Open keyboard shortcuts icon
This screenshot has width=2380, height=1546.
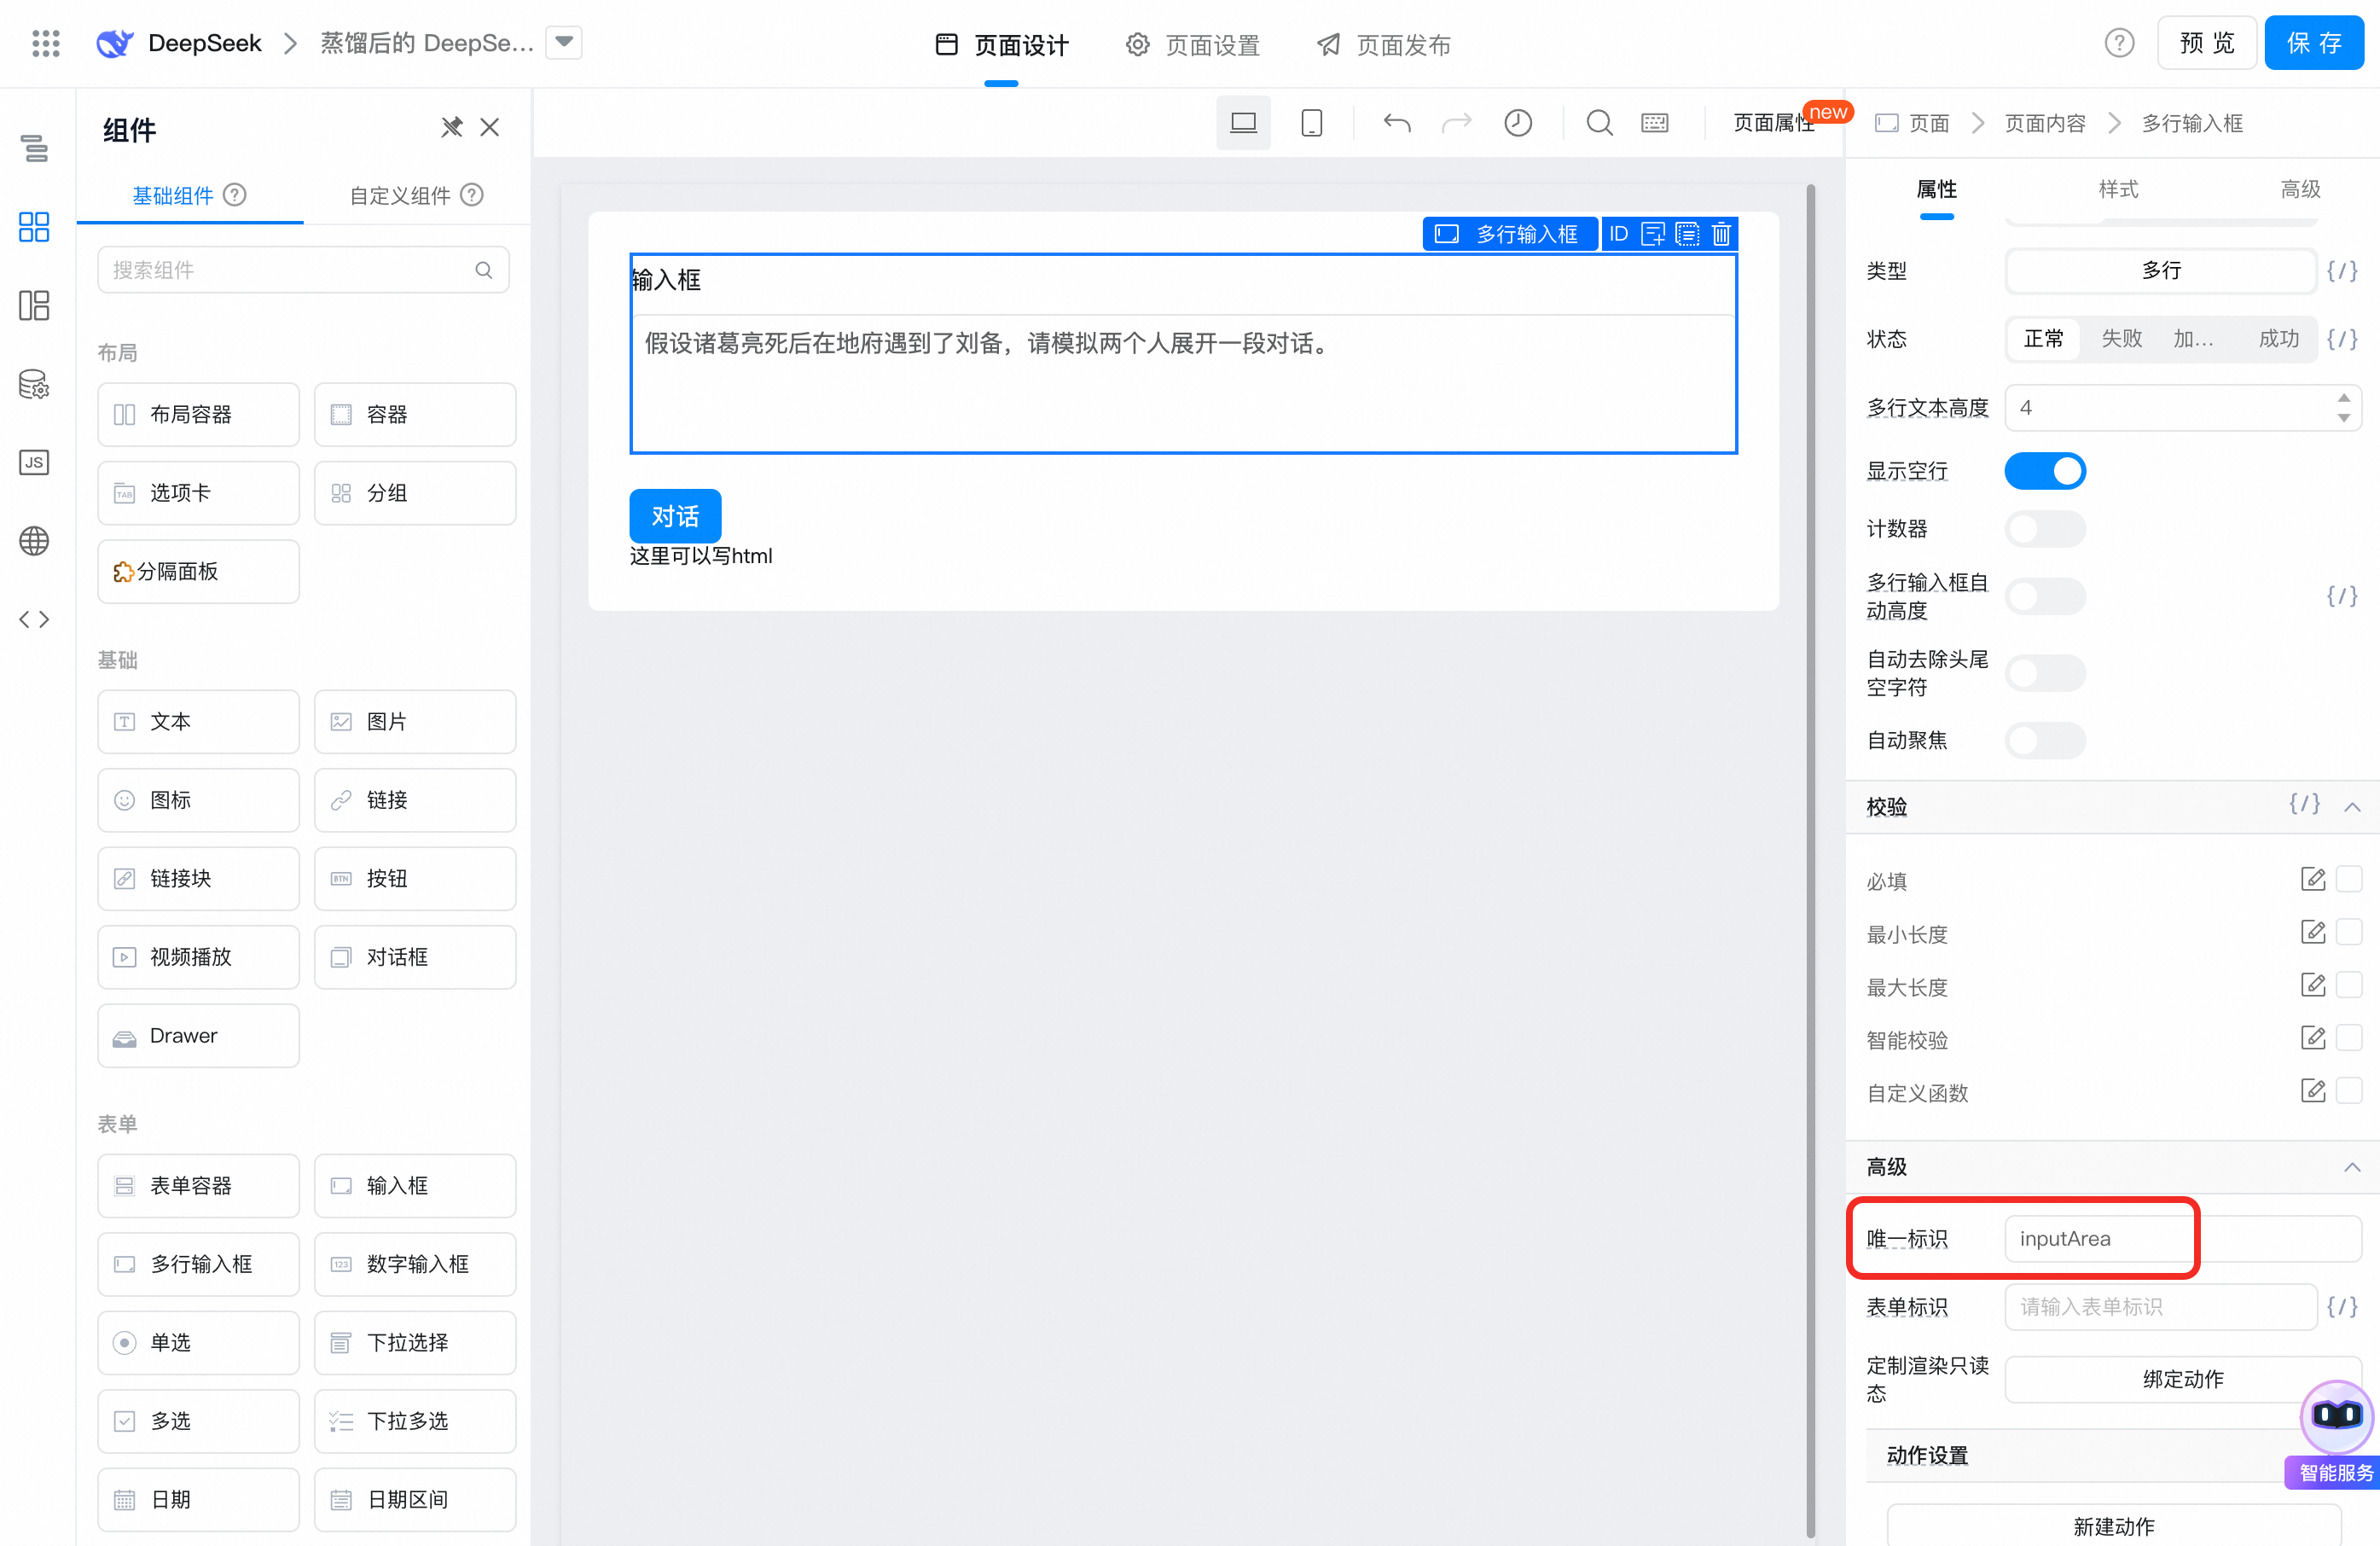tap(1655, 123)
